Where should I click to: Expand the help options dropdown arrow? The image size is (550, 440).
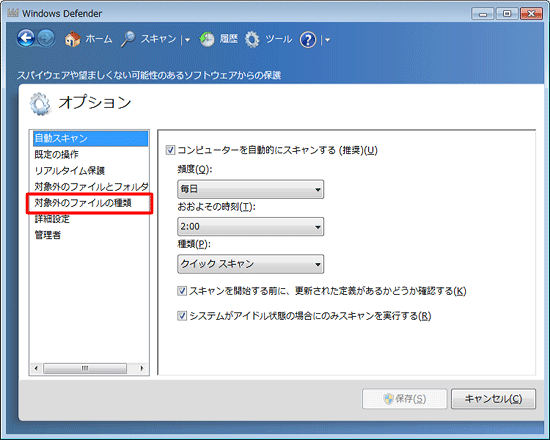tap(327, 40)
